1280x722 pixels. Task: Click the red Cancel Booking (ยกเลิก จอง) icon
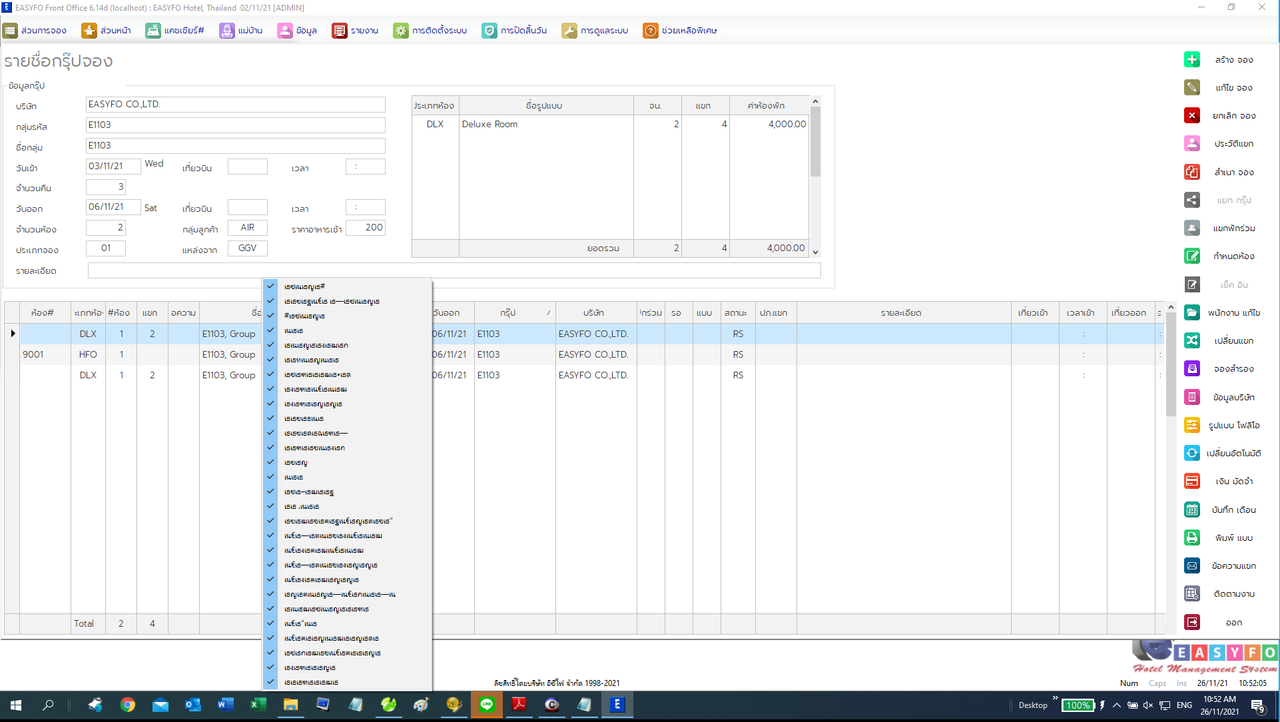point(1192,116)
